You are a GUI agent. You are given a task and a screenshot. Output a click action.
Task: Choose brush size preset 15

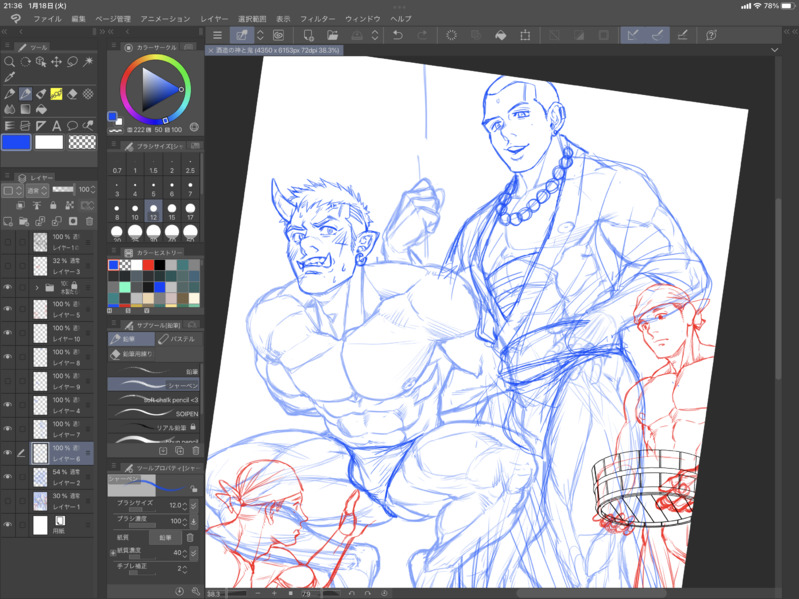pyautogui.click(x=172, y=210)
